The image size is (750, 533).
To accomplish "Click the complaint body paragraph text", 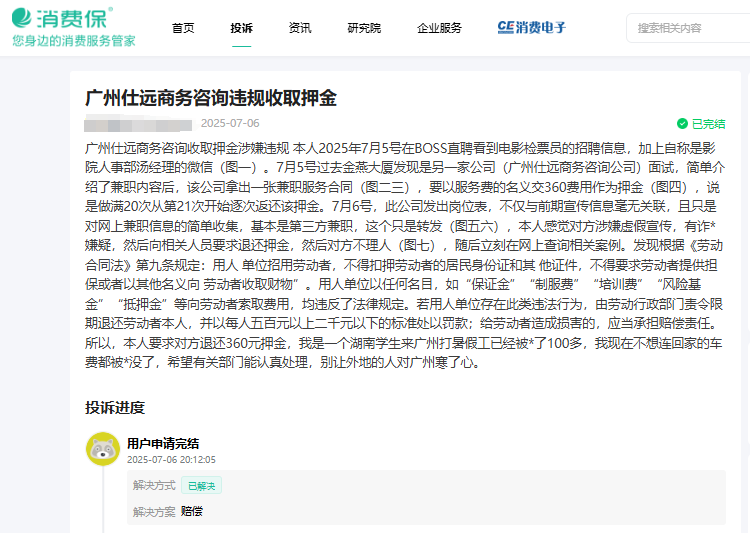I will pyautogui.click(x=405, y=255).
